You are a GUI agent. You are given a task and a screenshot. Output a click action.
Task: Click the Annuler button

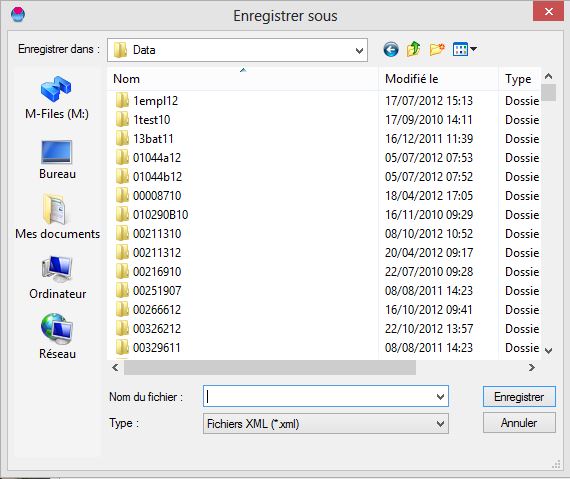(x=519, y=423)
